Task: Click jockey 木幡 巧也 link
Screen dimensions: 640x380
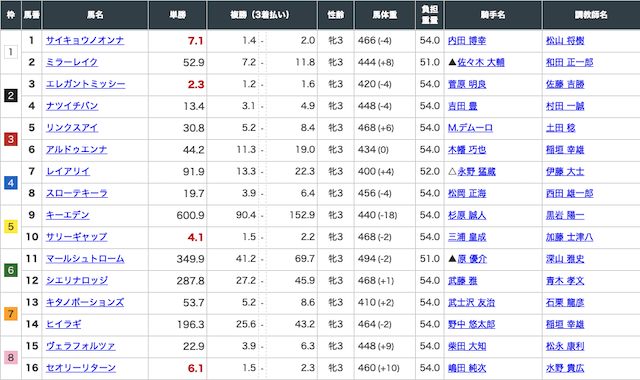Action: [467, 149]
